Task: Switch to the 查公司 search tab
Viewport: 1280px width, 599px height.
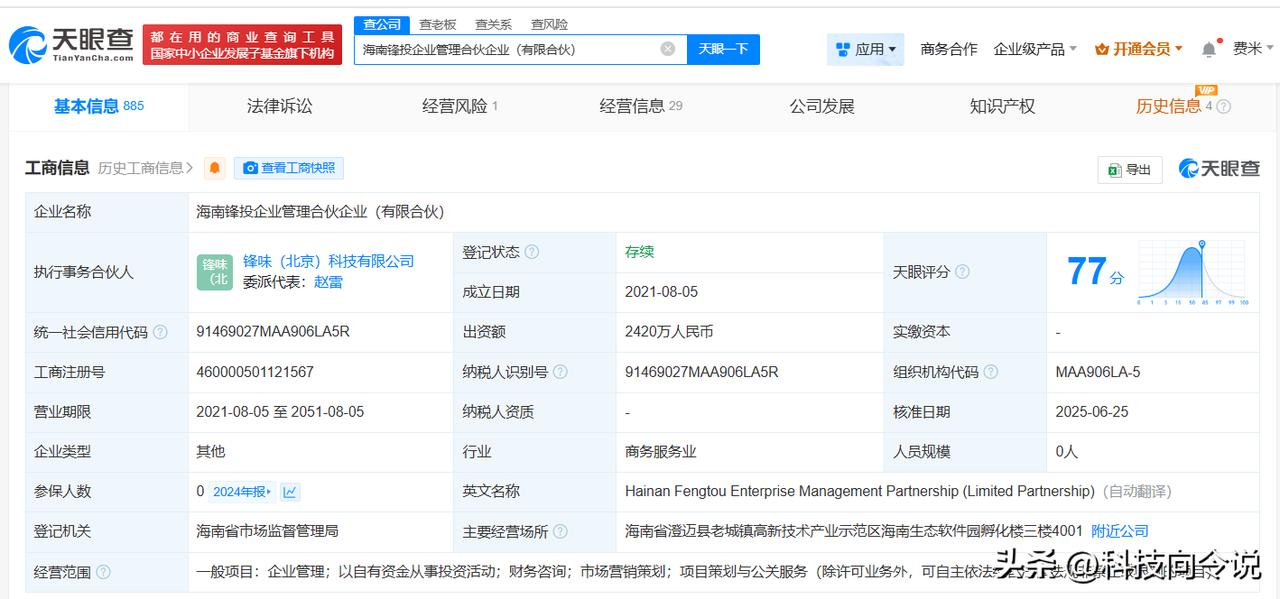Action: click(x=382, y=24)
